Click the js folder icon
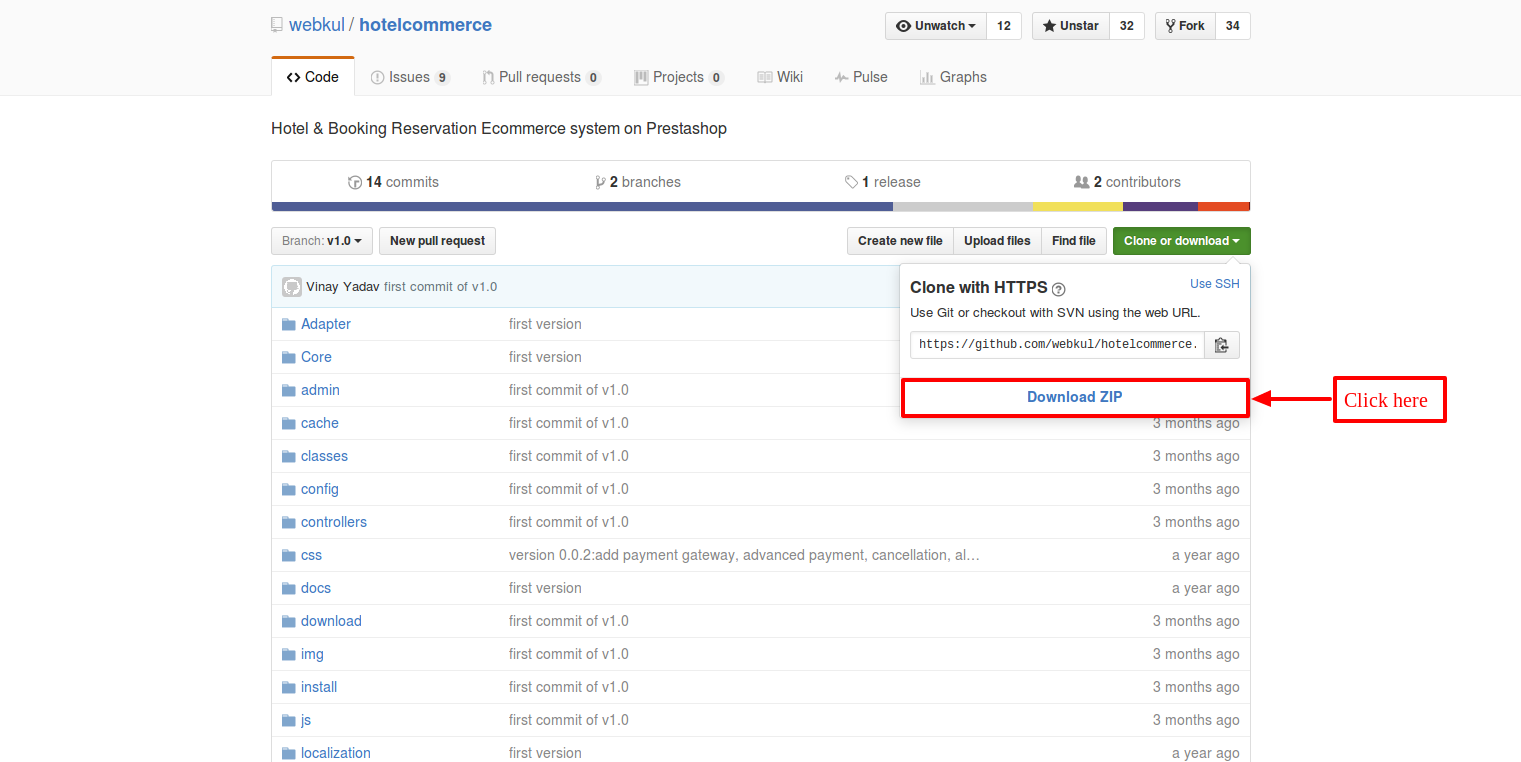This screenshot has width=1521, height=762. click(289, 720)
